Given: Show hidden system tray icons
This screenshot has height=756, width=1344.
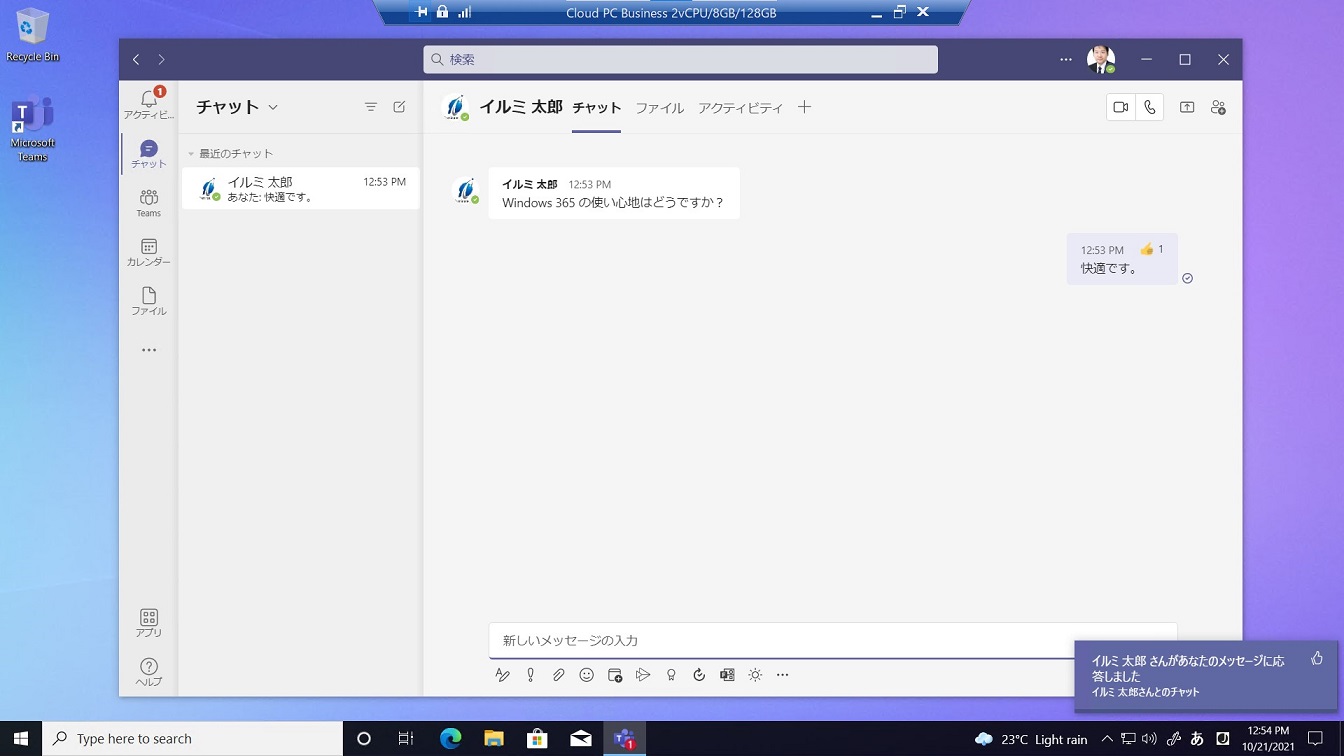Looking at the screenshot, I should tap(1107, 739).
